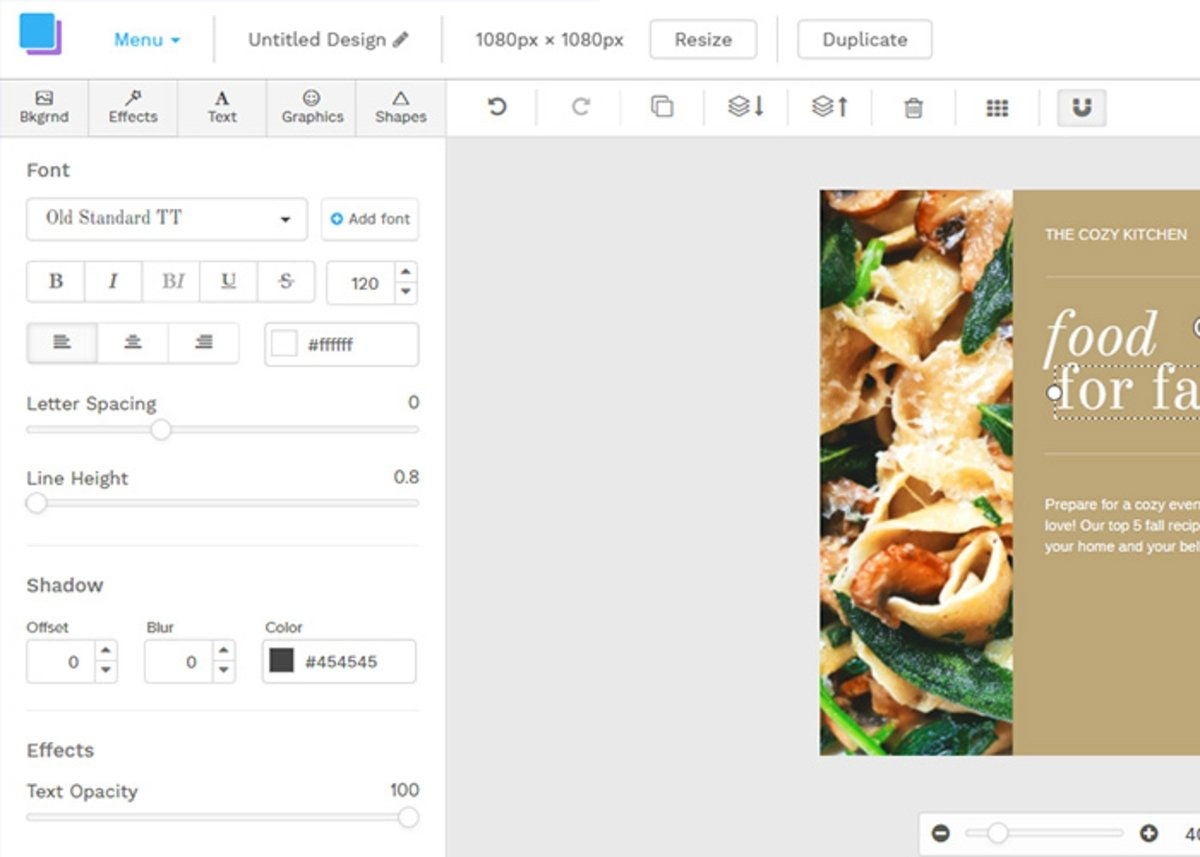1200x857 pixels.
Task: Click the zoom out minus icon
Action: click(x=941, y=833)
